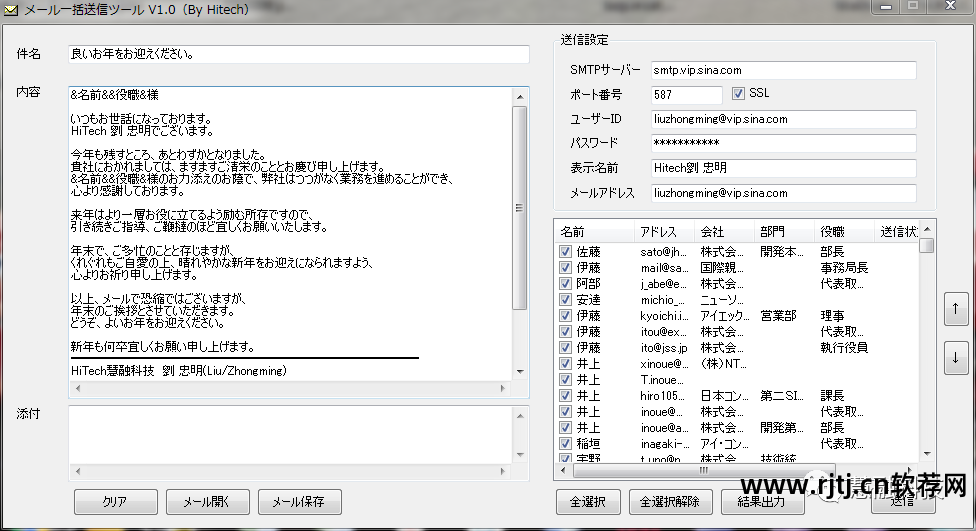The width and height of the screenshot is (976, 531).
Task: Focus the ポート番号 field showing 587
Action: tap(687, 95)
